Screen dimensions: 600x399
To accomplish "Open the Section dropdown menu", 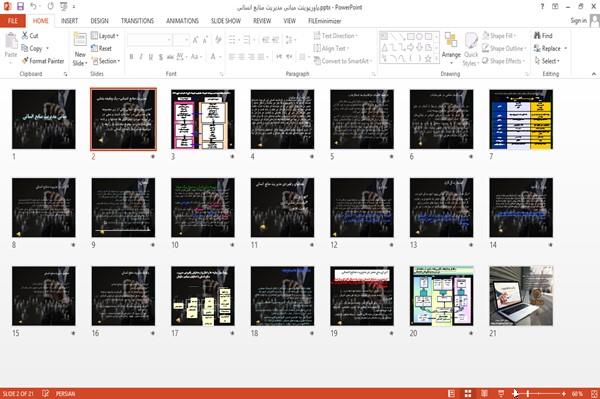I will (106, 61).
